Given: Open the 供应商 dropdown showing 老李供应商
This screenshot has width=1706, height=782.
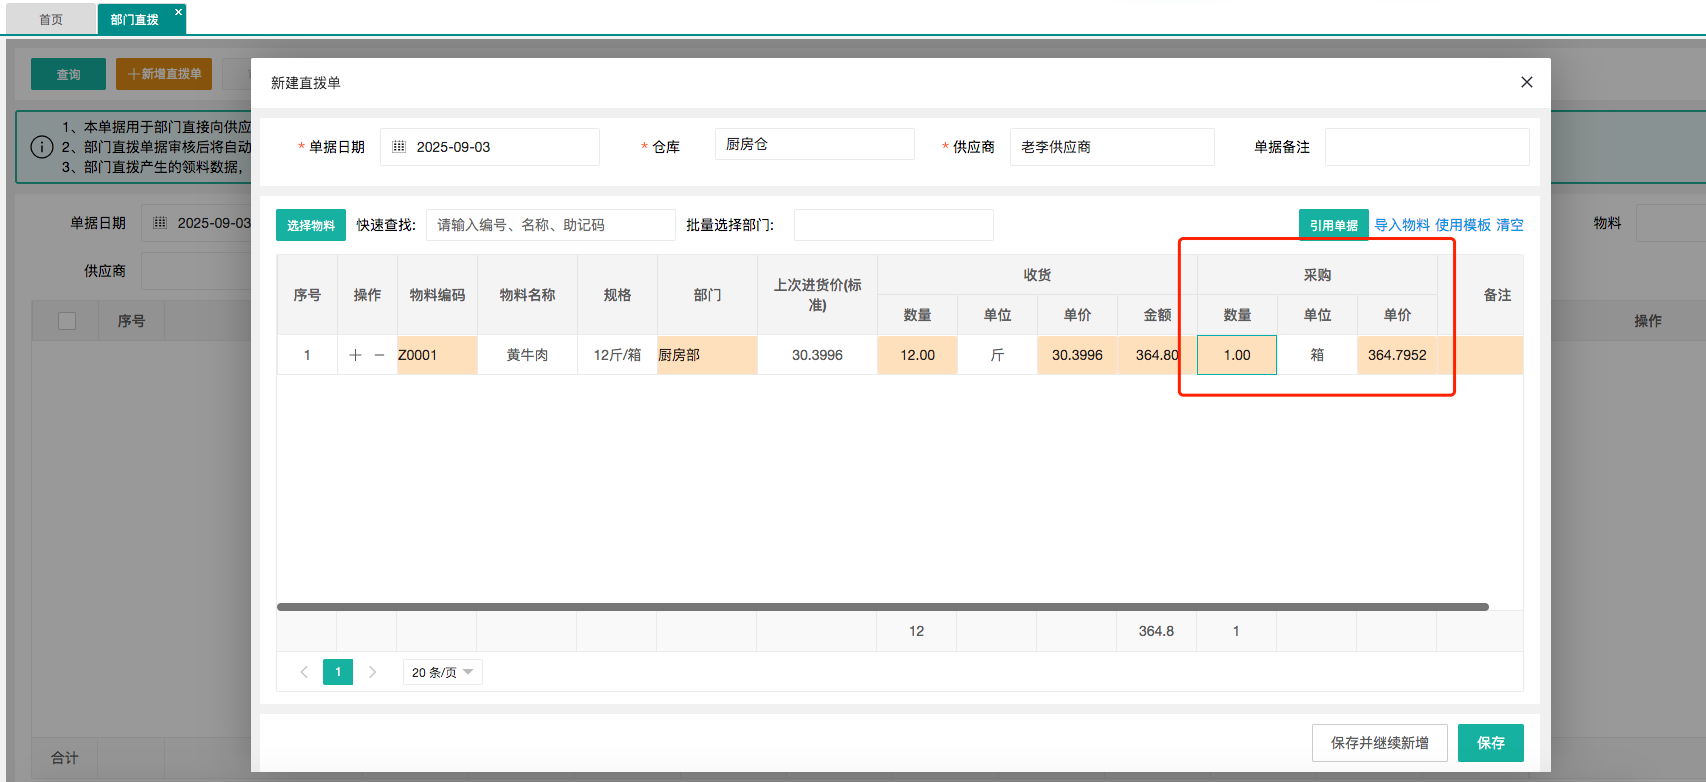Looking at the screenshot, I should [1111, 147].
